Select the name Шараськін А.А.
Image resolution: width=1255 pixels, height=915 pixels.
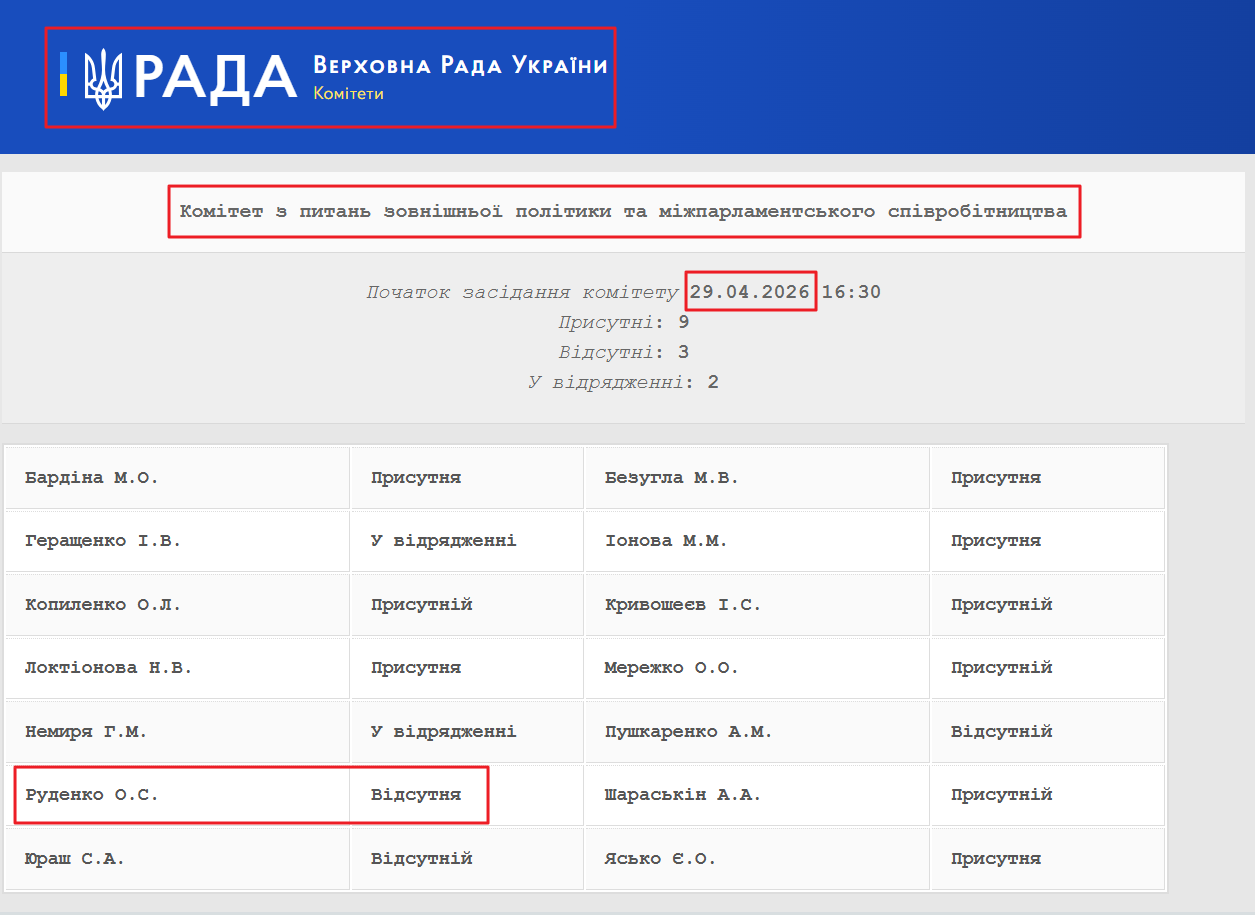(x=683, y=795)
